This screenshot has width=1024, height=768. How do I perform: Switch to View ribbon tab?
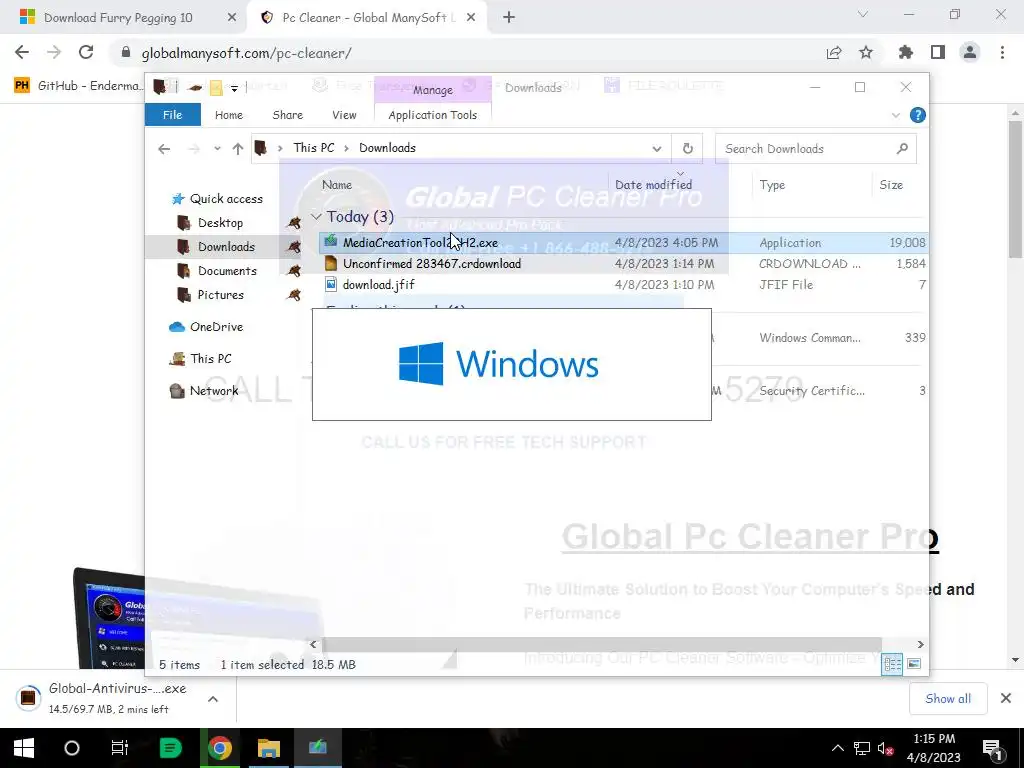(x=344, y=115)
